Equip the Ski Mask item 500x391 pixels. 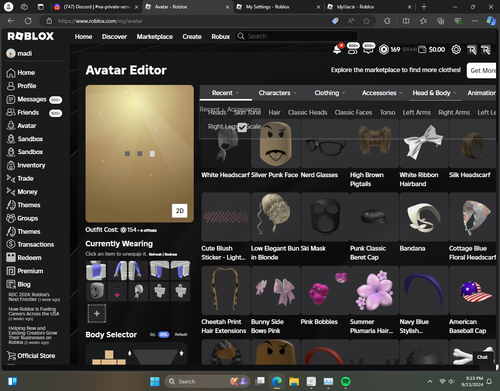pyautogui.click(x=325, y=217)
